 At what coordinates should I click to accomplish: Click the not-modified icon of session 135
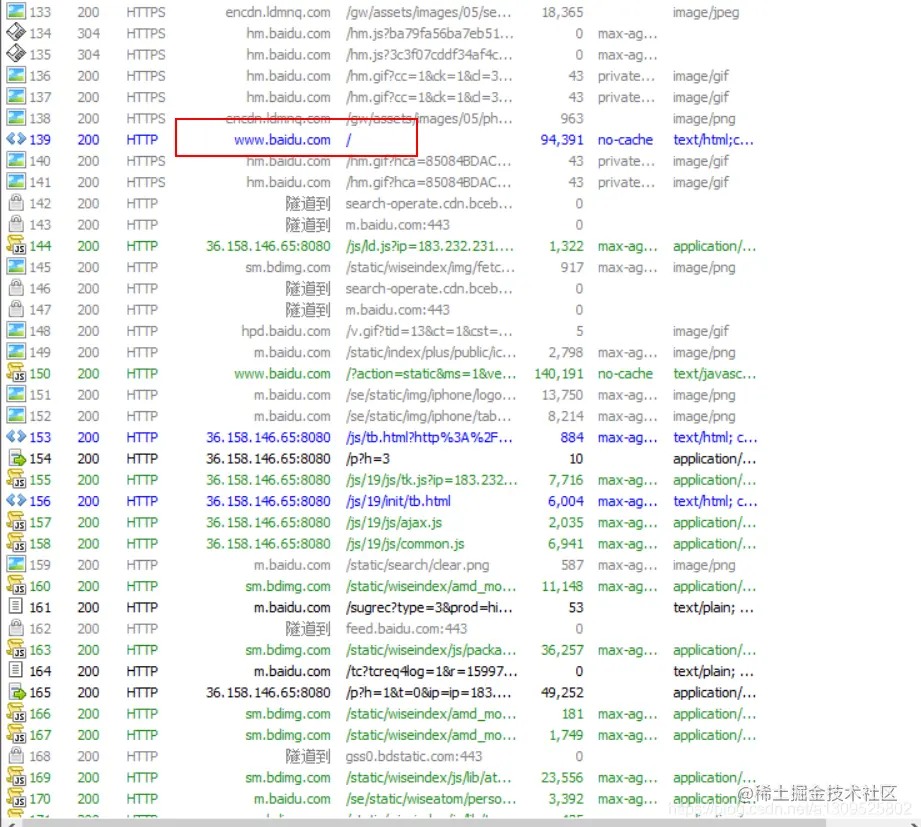click(16, 54)
